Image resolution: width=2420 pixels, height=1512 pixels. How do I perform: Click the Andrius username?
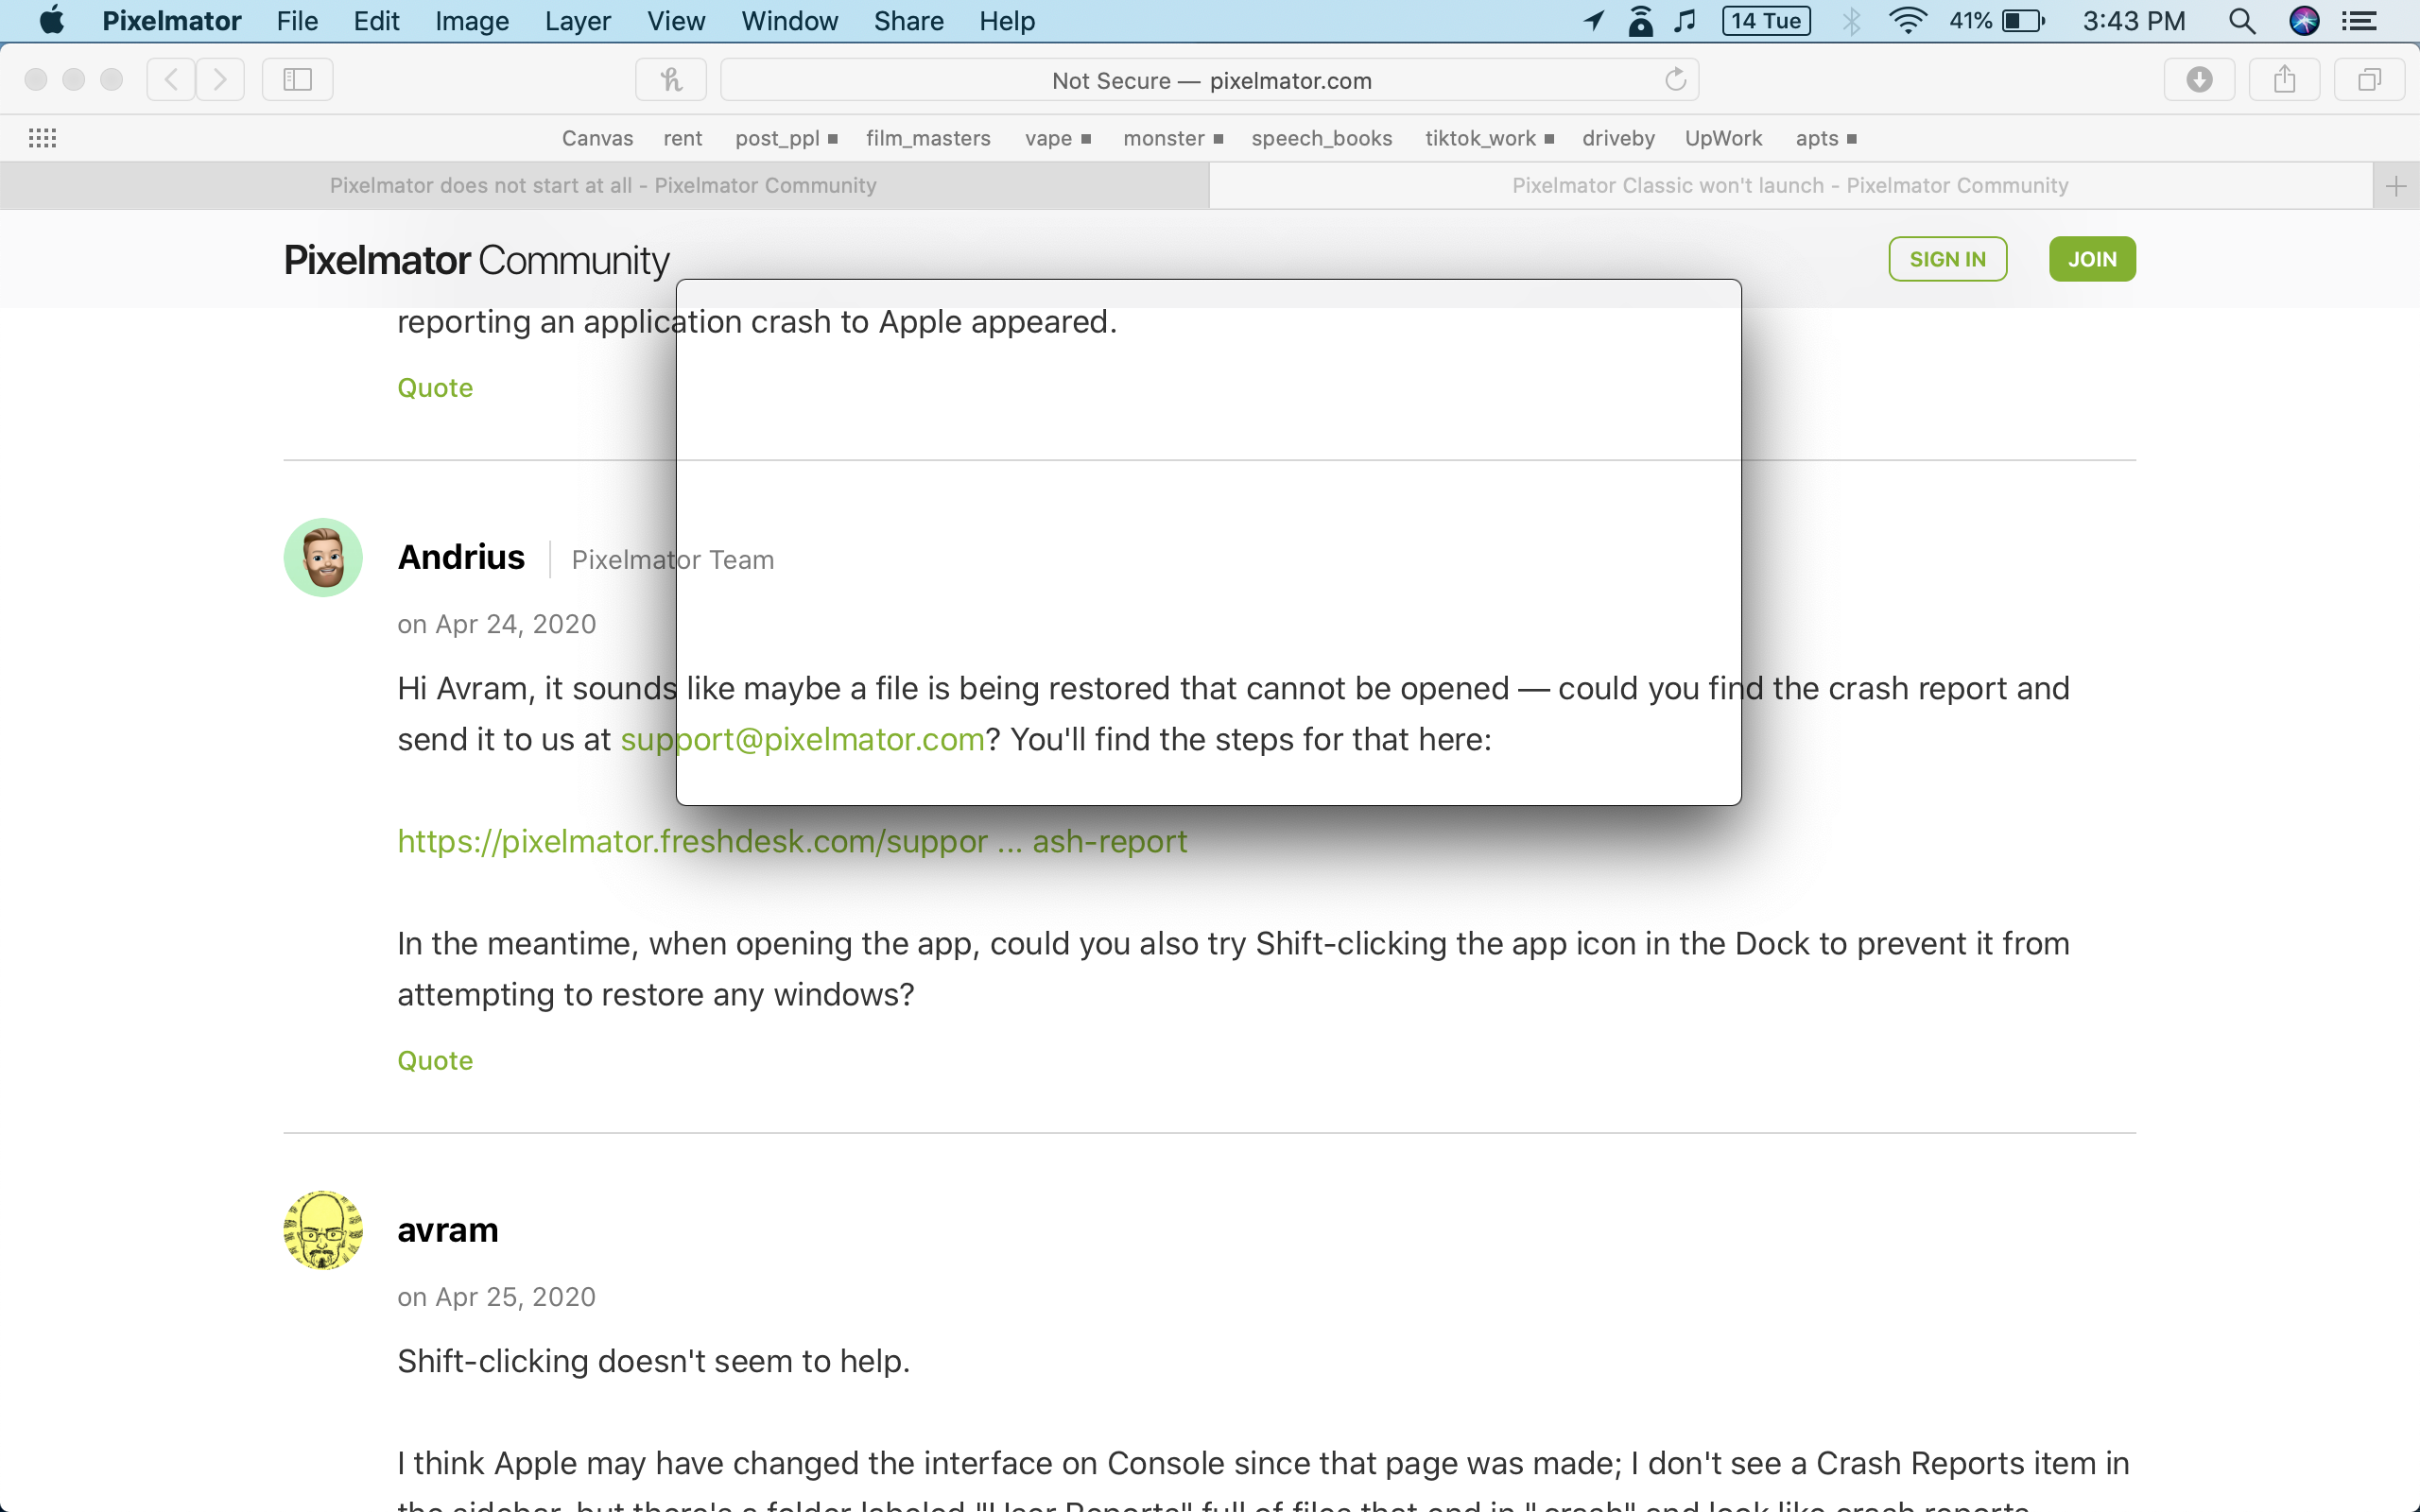coord(461,558)
